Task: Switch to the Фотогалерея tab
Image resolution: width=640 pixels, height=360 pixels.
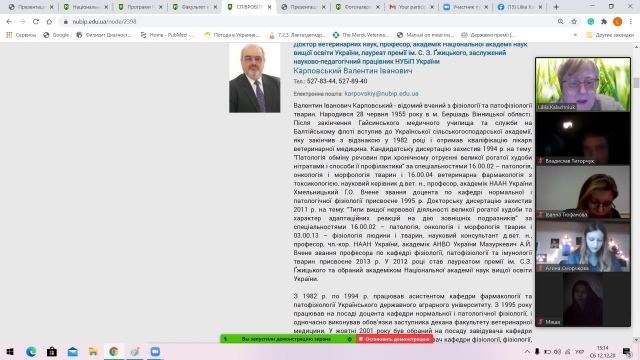Action: 357,7
